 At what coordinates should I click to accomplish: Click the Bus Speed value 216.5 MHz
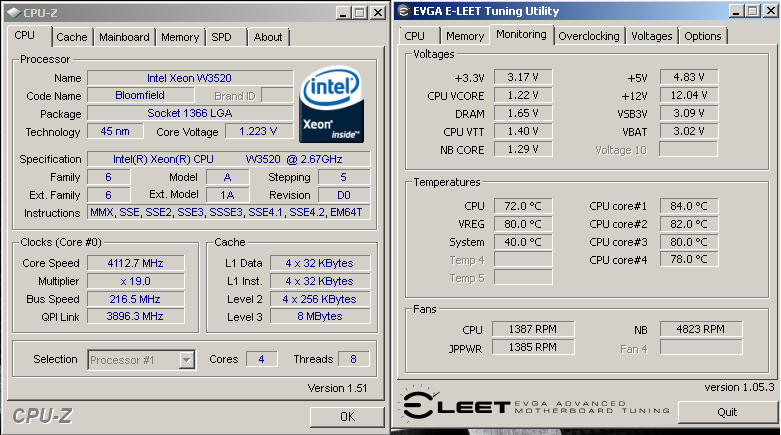[x=135, y=299]
